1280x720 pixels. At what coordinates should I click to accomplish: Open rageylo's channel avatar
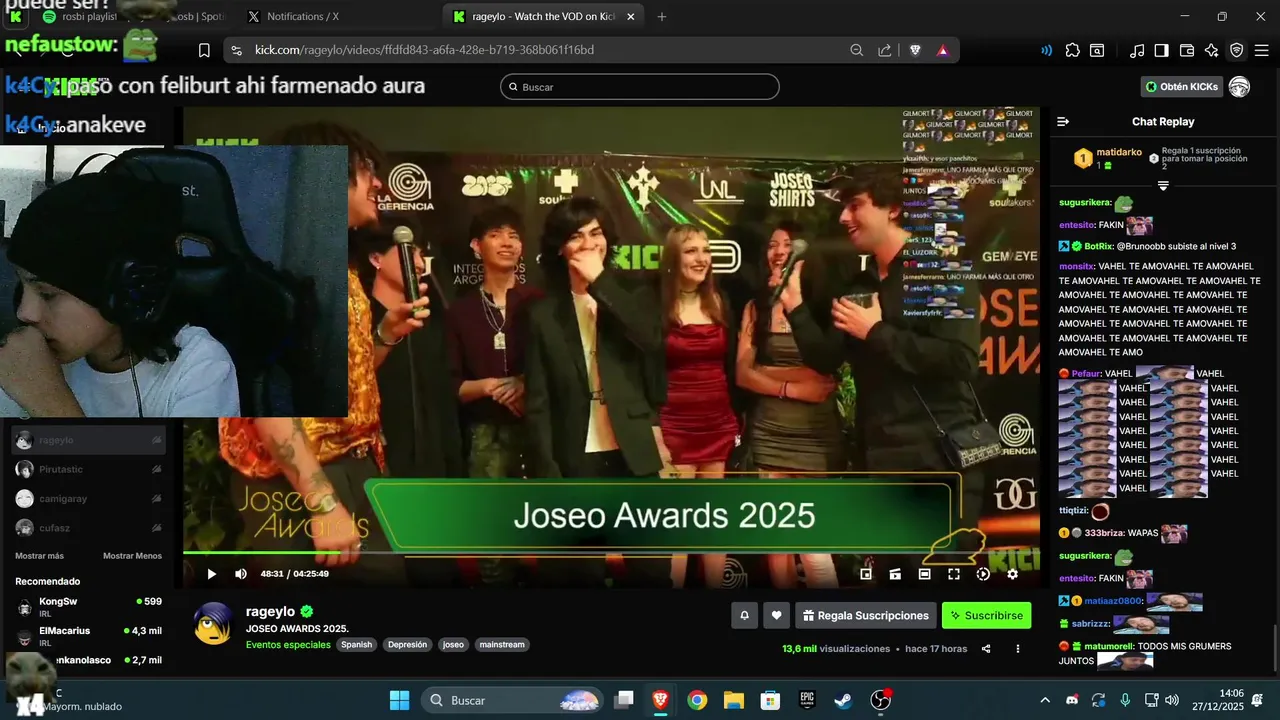[x=213, y=623]
